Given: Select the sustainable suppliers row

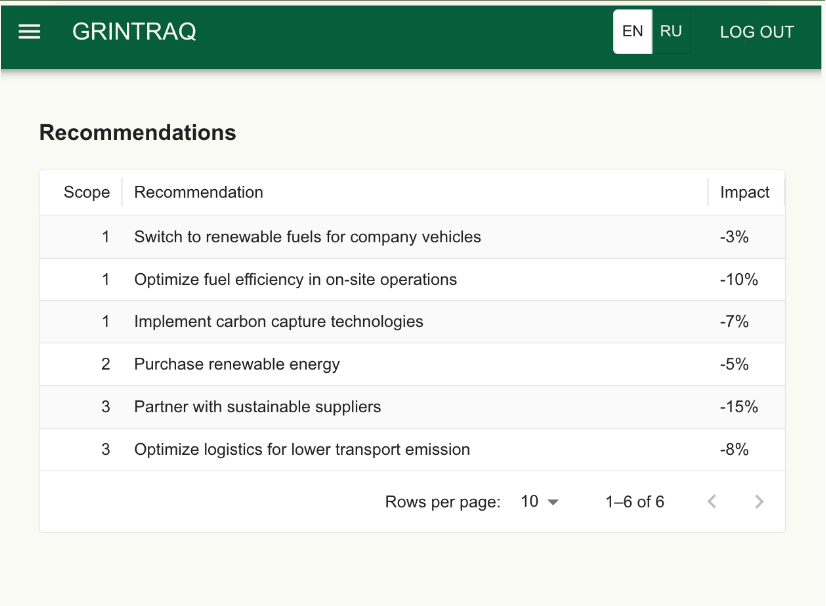Looking at the screenshot, I should [257, 407].
